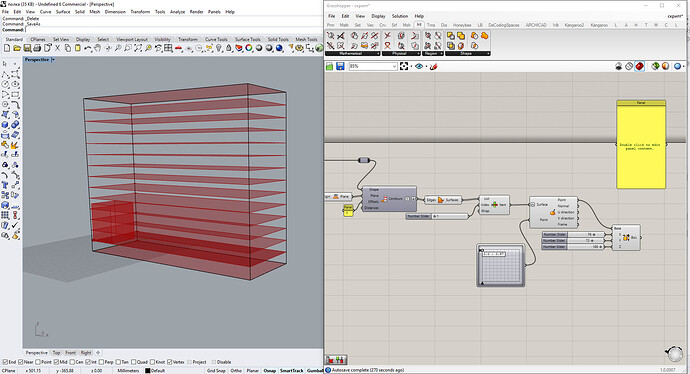Expand the Perspective viewport title dropdown arrow

[53, 59]
